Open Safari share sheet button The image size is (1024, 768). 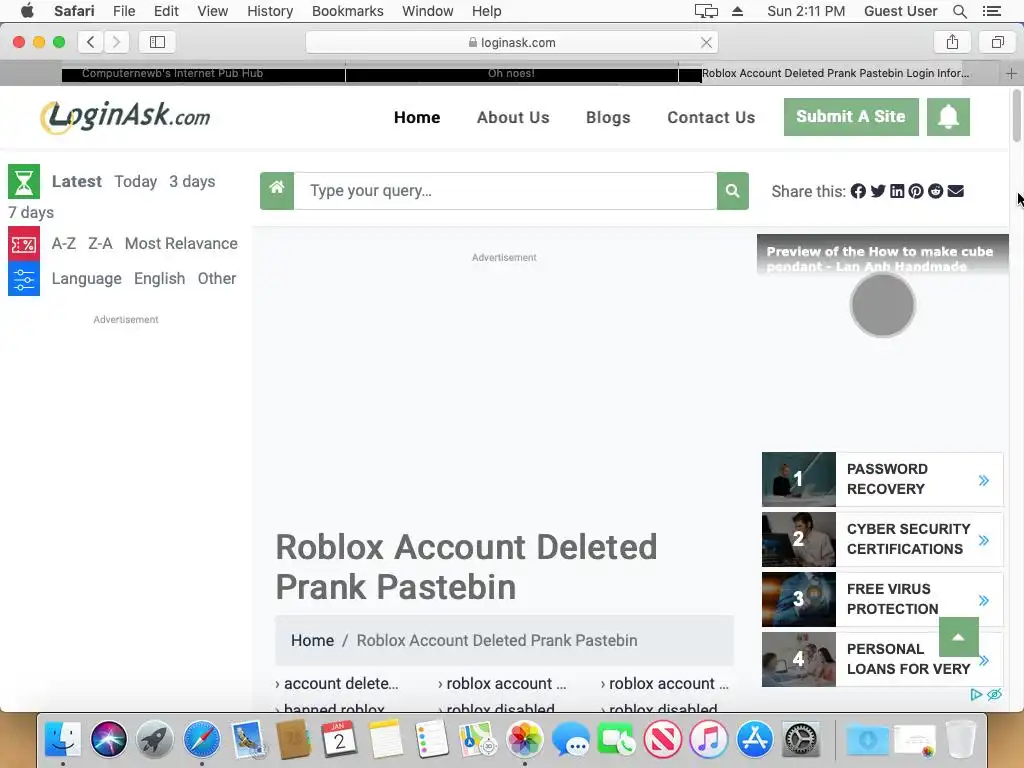click(x=952, y=42)
